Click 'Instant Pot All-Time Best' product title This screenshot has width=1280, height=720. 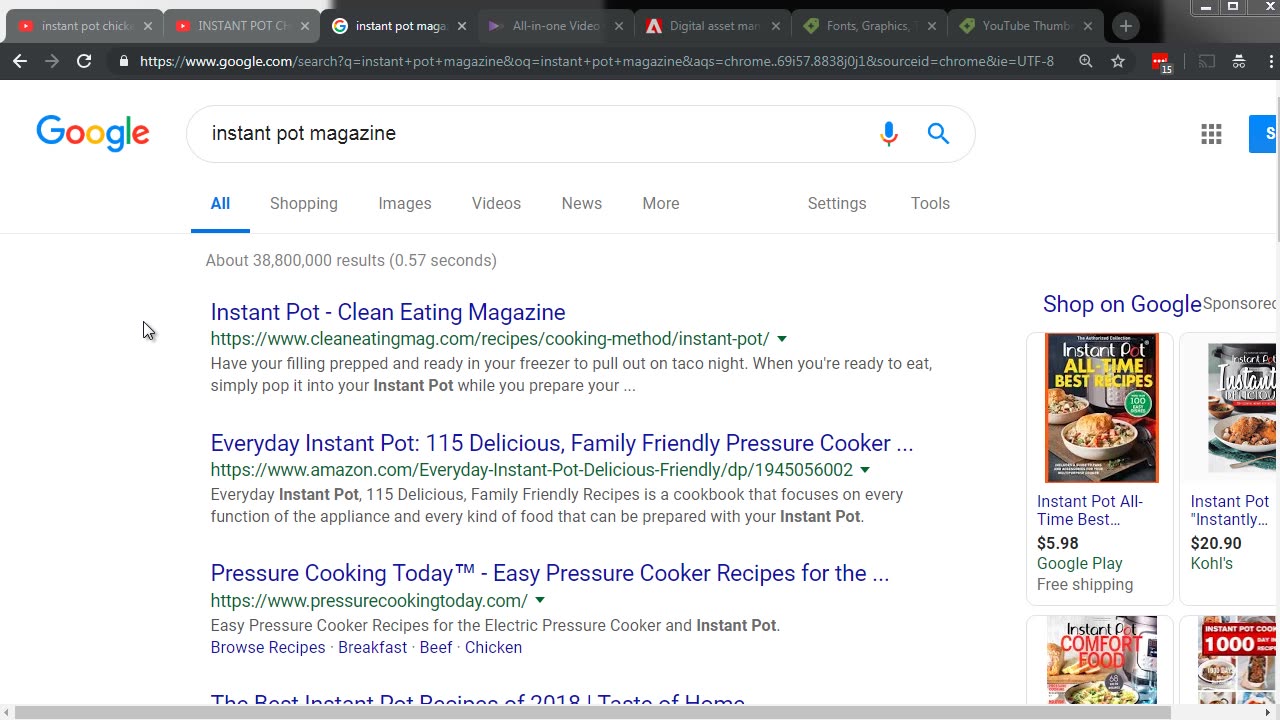click(1090, 510)
